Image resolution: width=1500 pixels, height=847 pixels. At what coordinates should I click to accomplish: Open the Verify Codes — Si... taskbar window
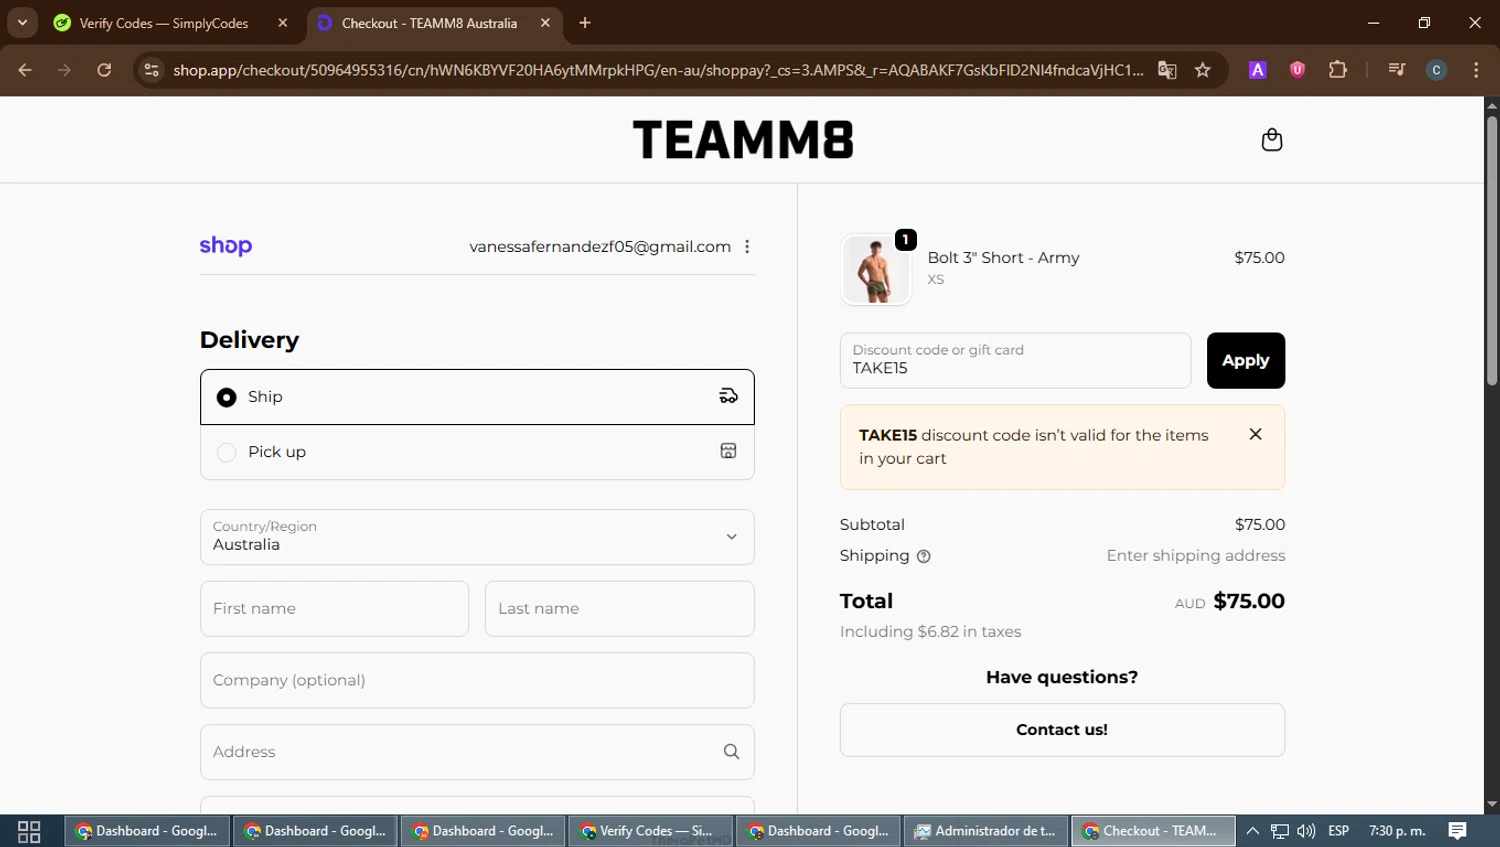649,831
